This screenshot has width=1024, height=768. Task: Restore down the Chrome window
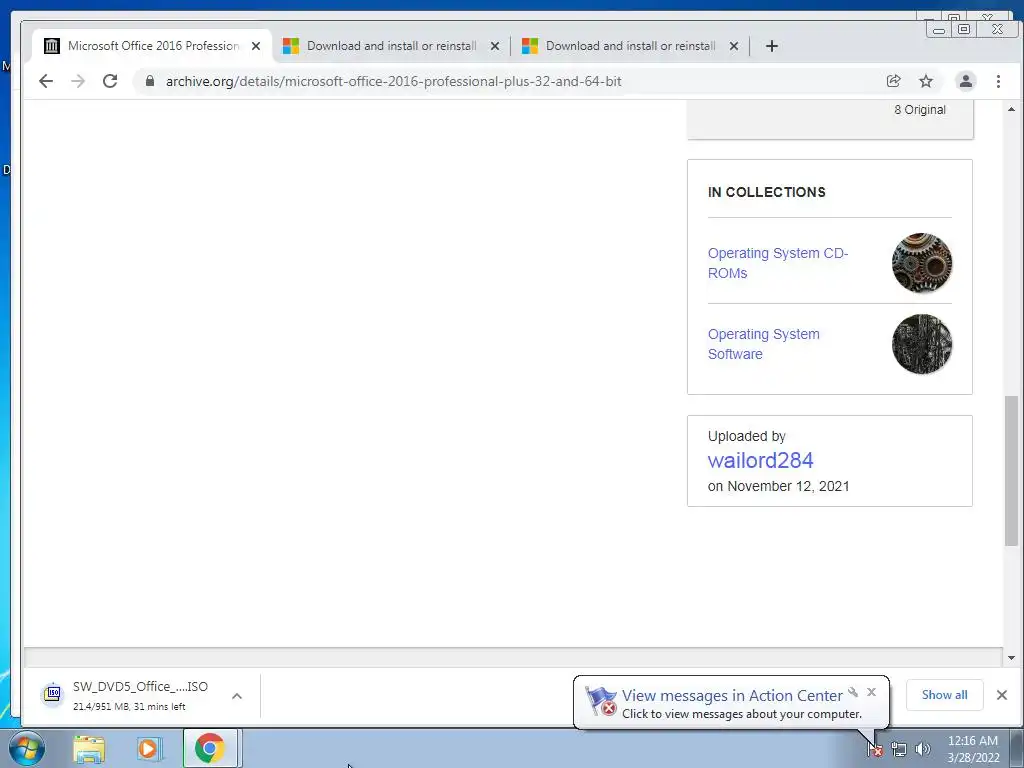[964, 29]
